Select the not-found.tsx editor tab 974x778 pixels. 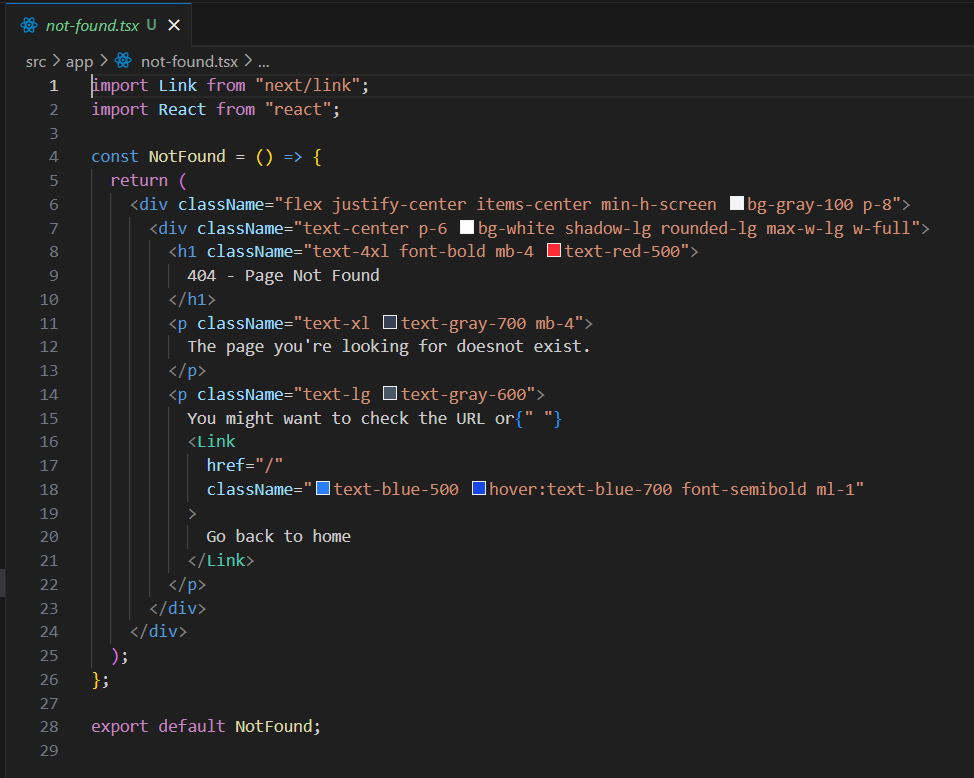[99, 25]
